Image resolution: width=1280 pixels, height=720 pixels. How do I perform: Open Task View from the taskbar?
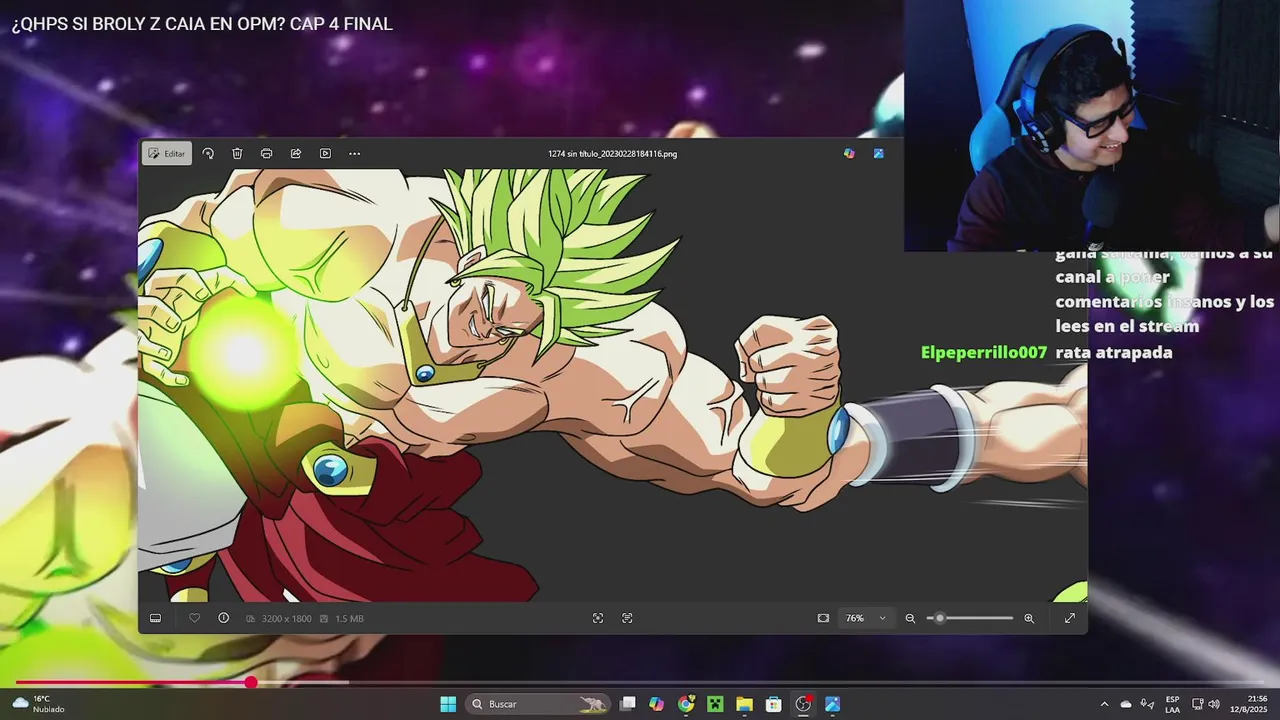[627, 704]
